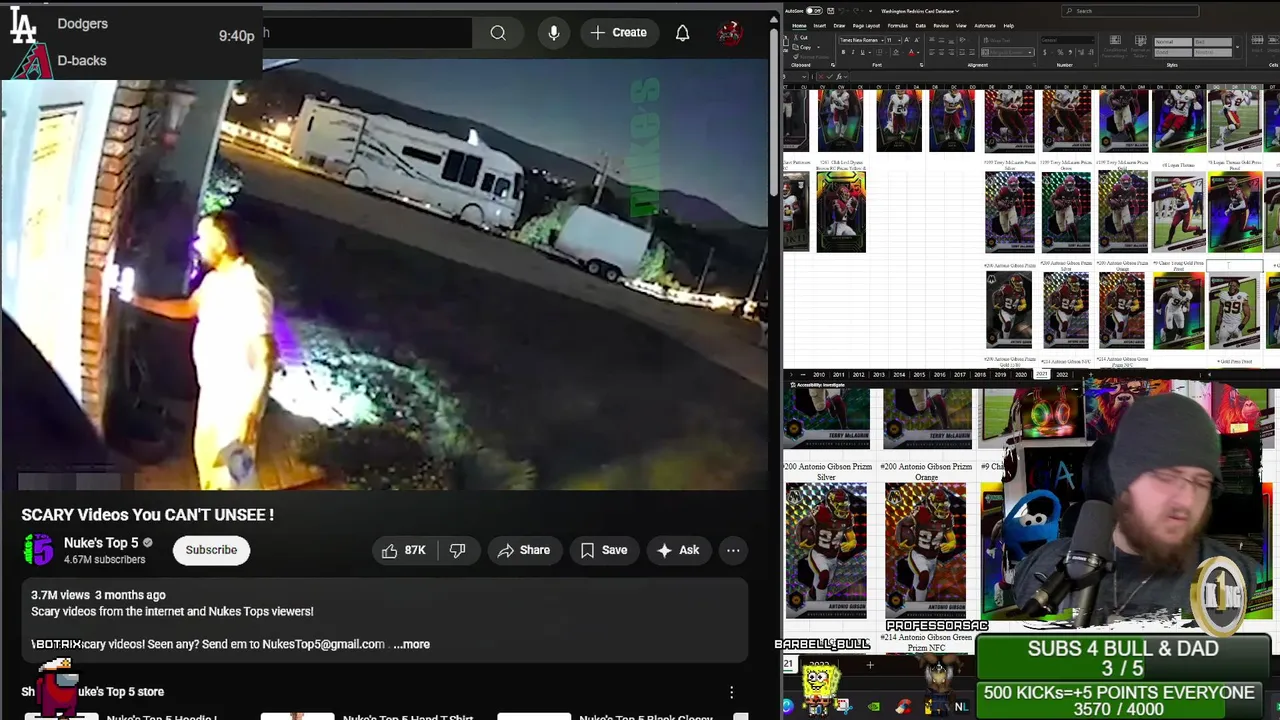Expand the cell Styles gallery arrow
Image resolution: width=1280 pixels, height=720 pixels.
tap(1237, 47)
